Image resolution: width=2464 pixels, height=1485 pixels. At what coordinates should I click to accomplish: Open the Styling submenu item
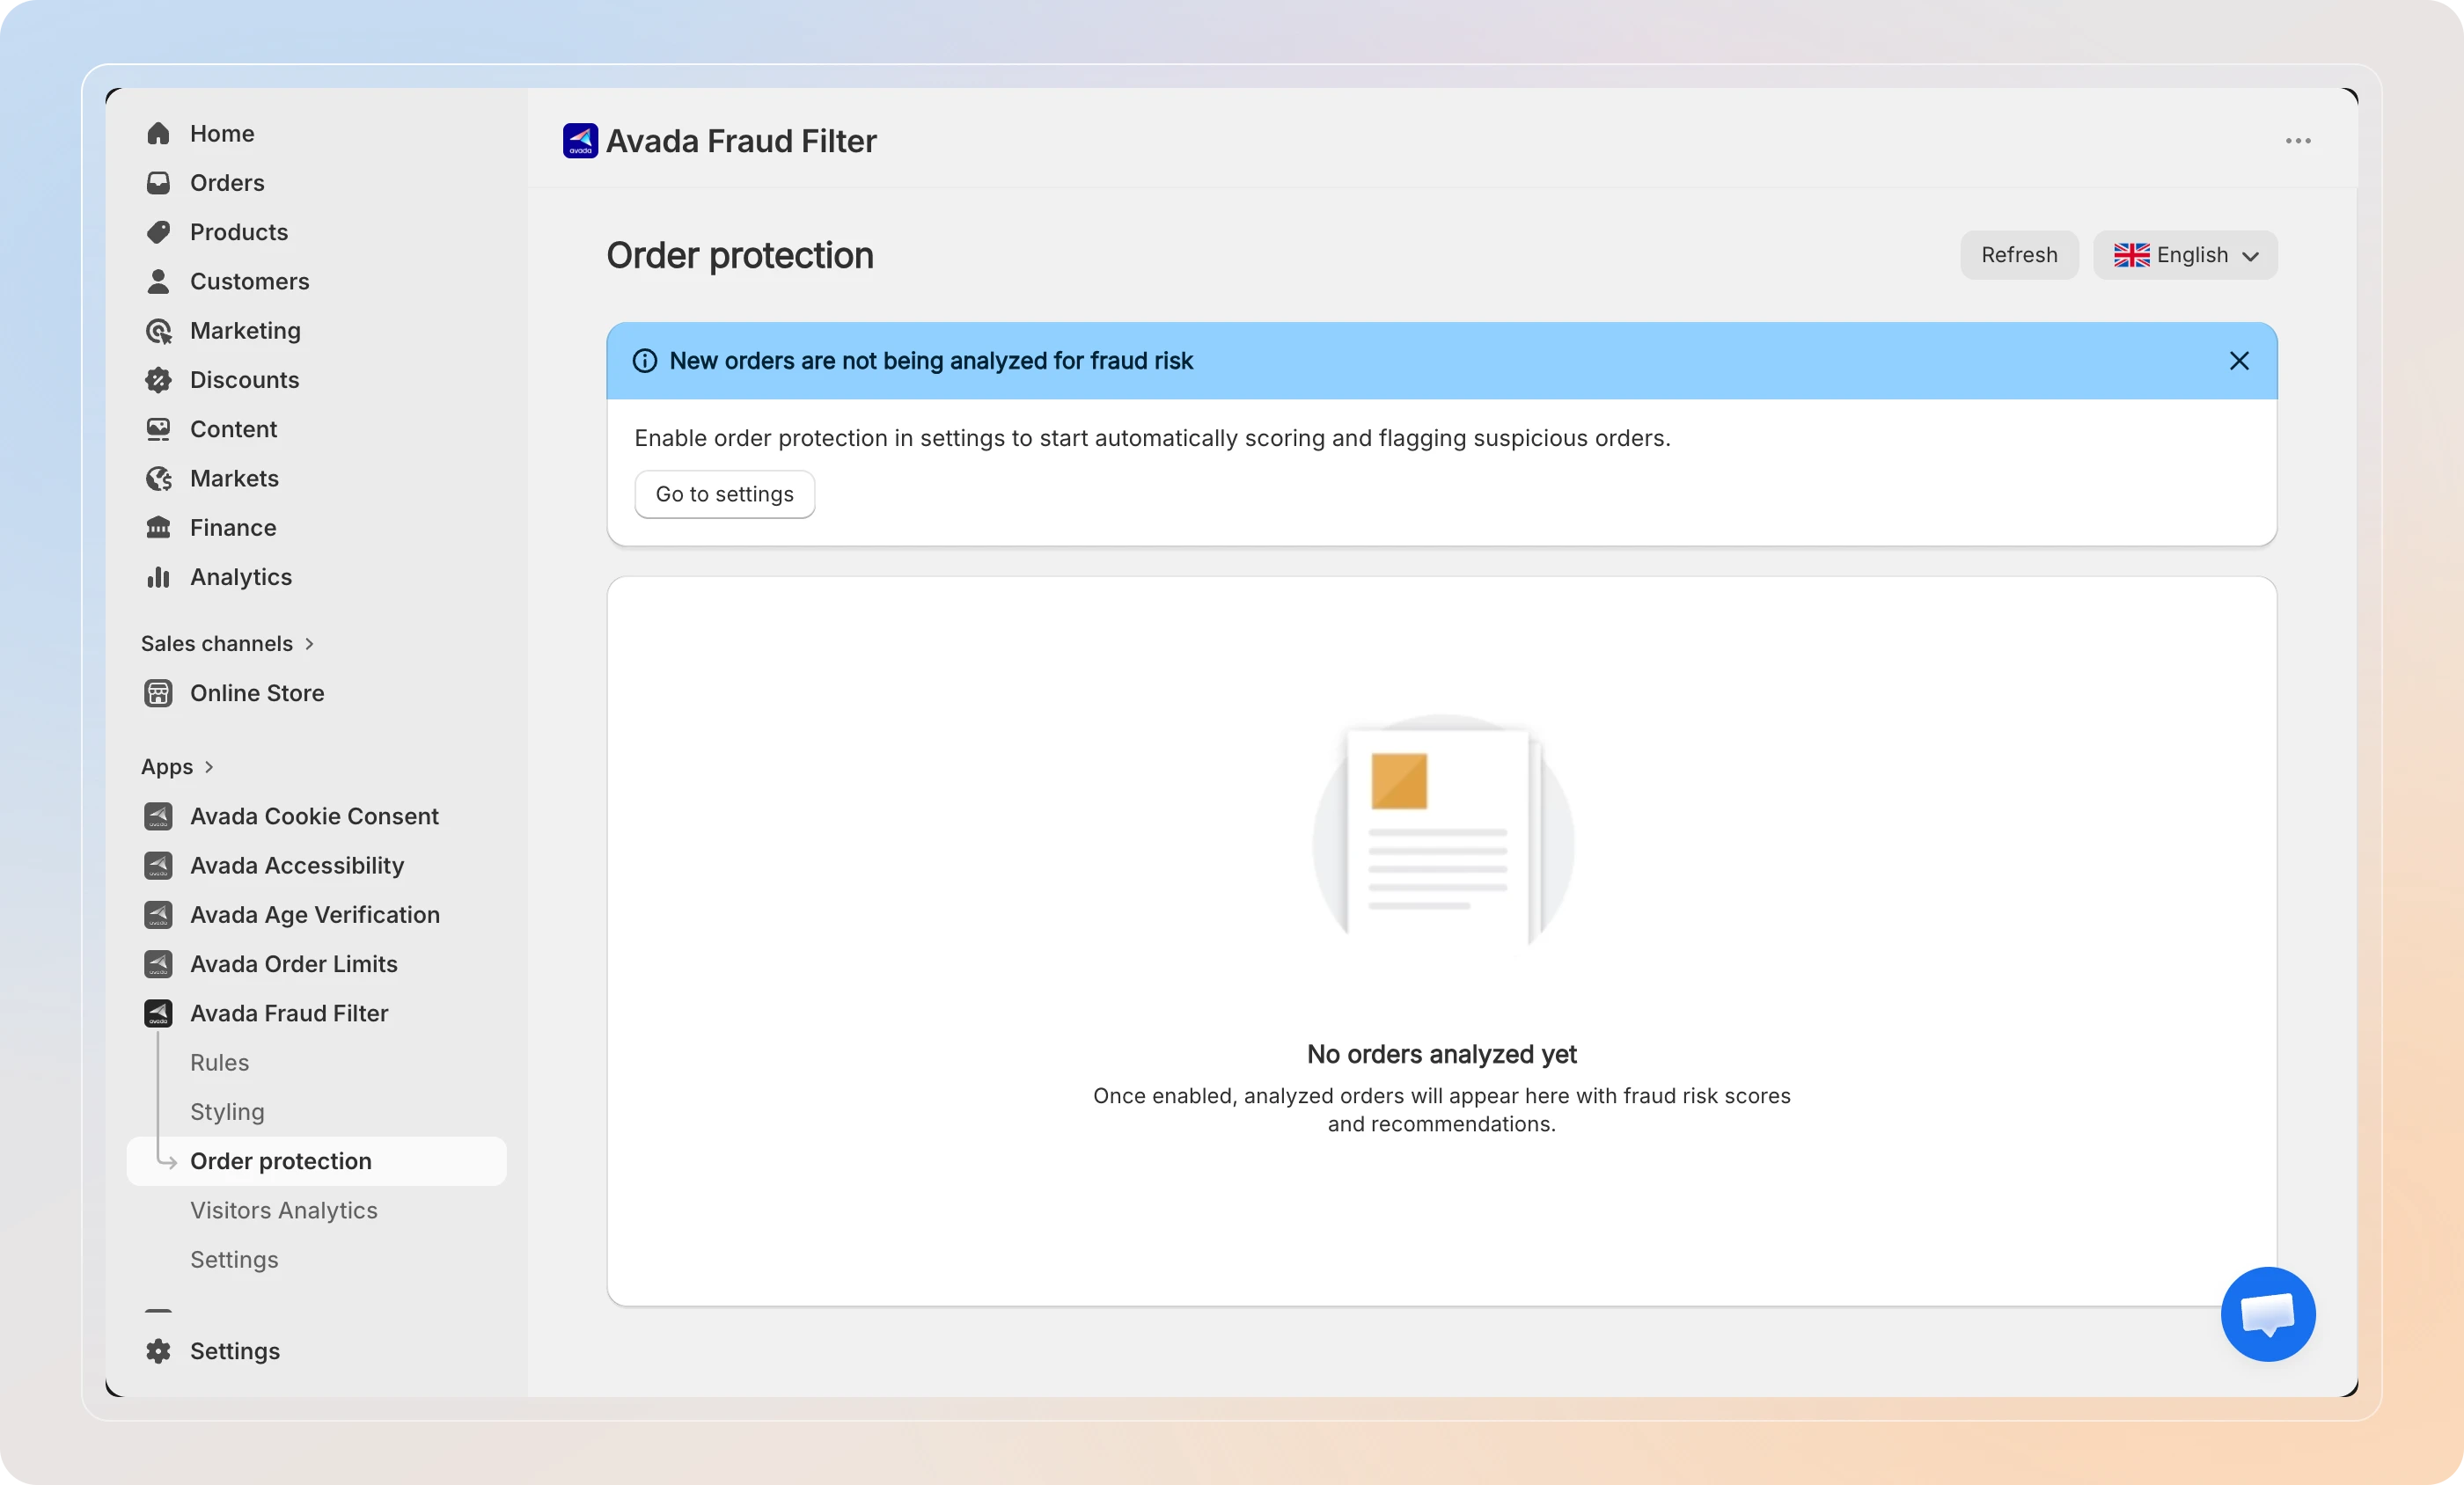[x=227, y=1112]
